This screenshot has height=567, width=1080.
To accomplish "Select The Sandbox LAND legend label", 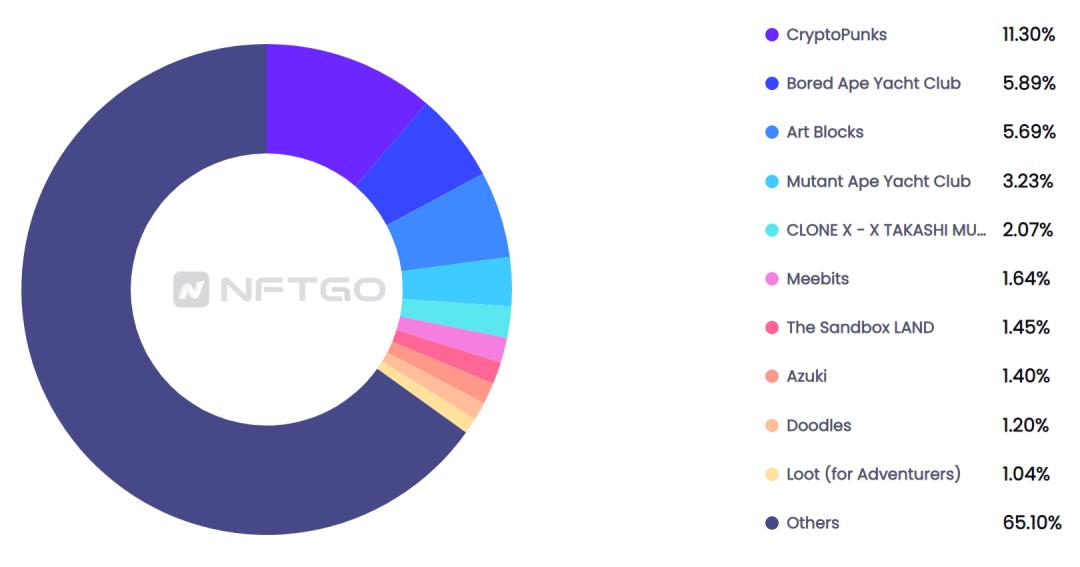I will point(860,327).
